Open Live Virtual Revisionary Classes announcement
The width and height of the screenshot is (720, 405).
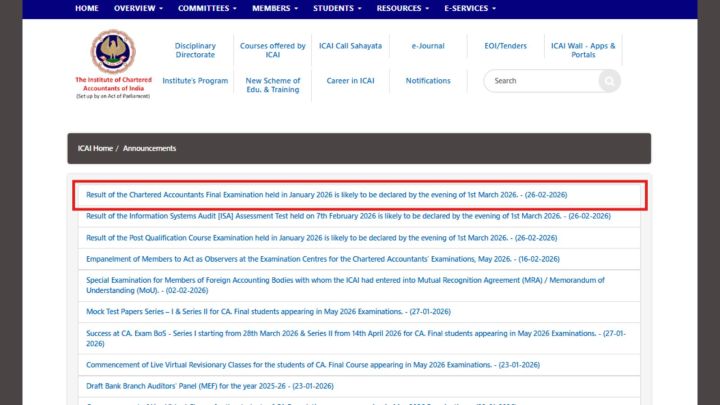313,365
